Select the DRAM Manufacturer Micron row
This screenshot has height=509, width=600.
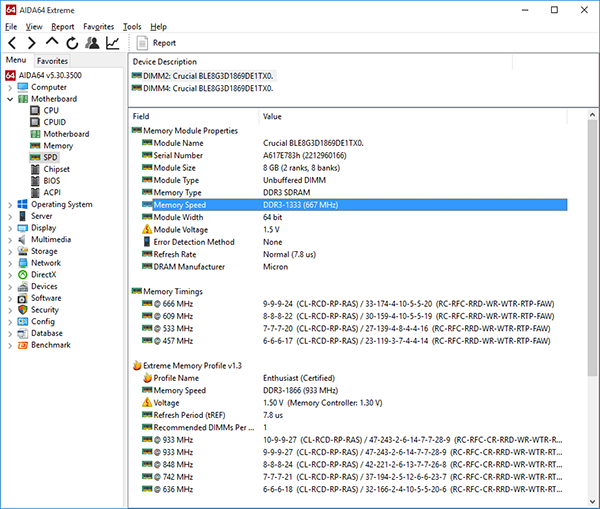(x=354, y=267)
